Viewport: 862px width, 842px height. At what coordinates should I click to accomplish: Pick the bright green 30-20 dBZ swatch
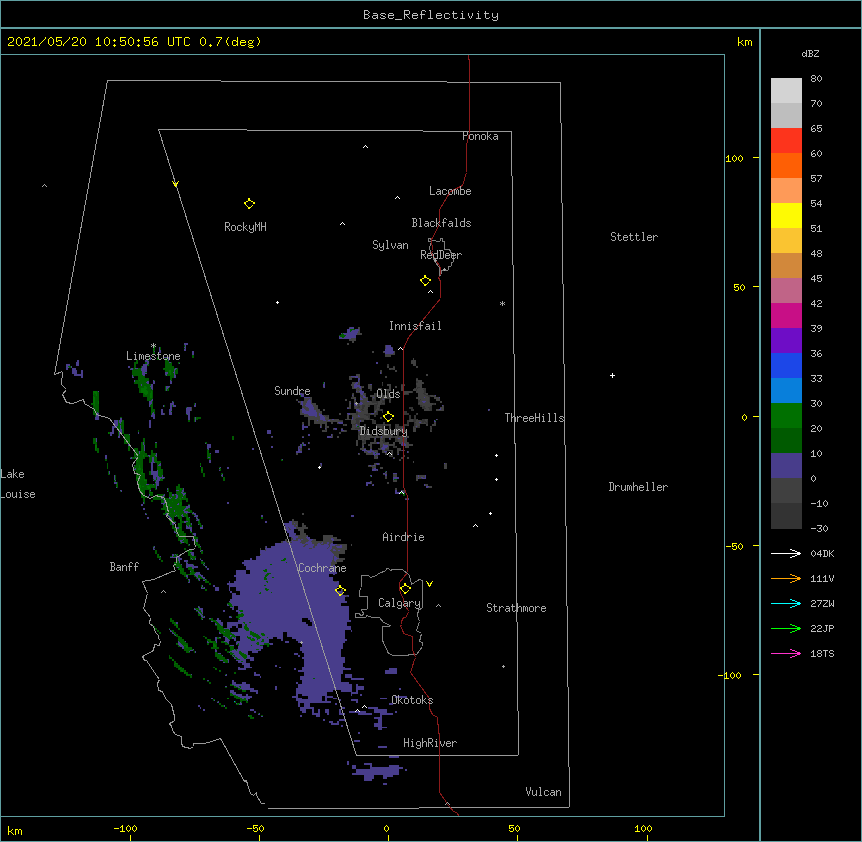(786, 416)
